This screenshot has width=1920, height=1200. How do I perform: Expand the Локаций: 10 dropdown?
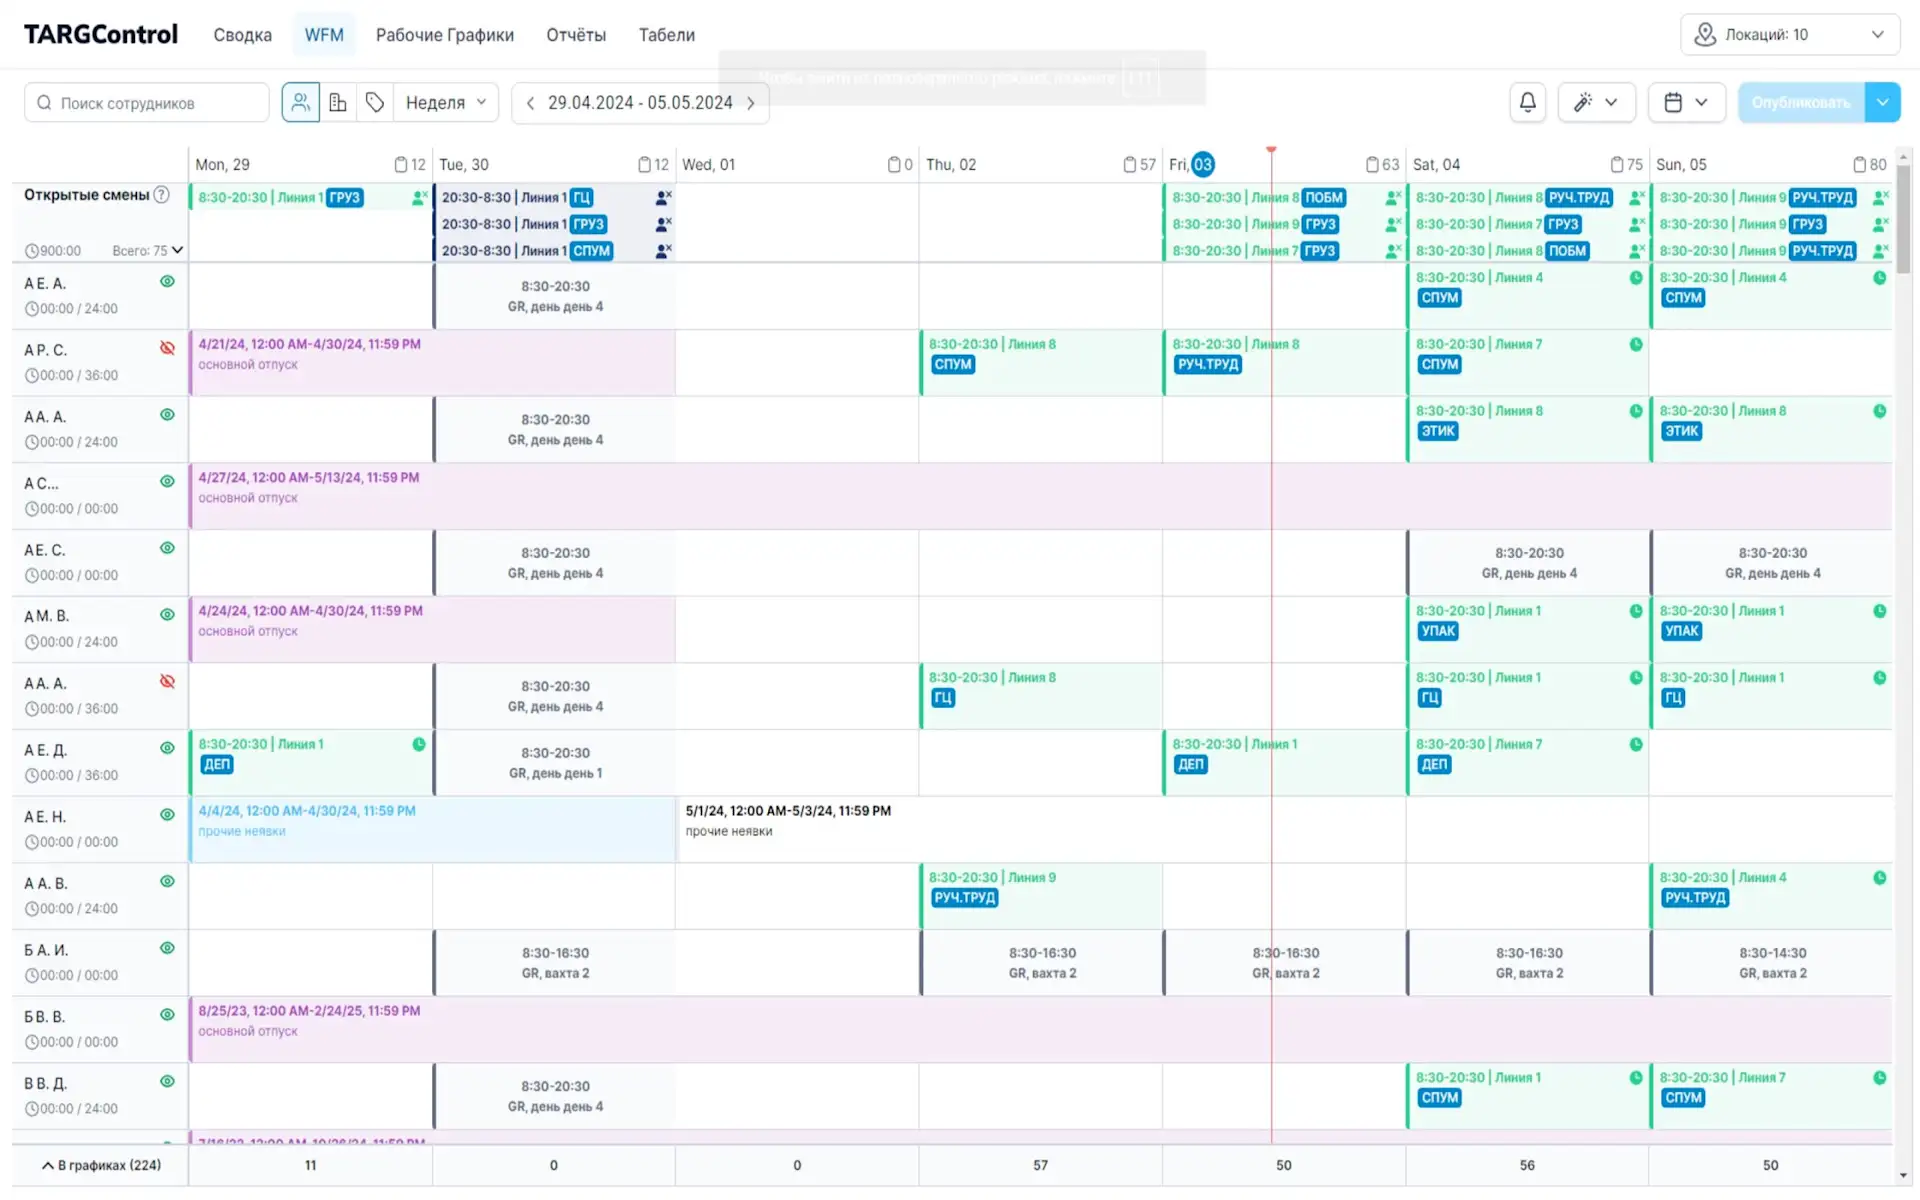click(1789, 35)
